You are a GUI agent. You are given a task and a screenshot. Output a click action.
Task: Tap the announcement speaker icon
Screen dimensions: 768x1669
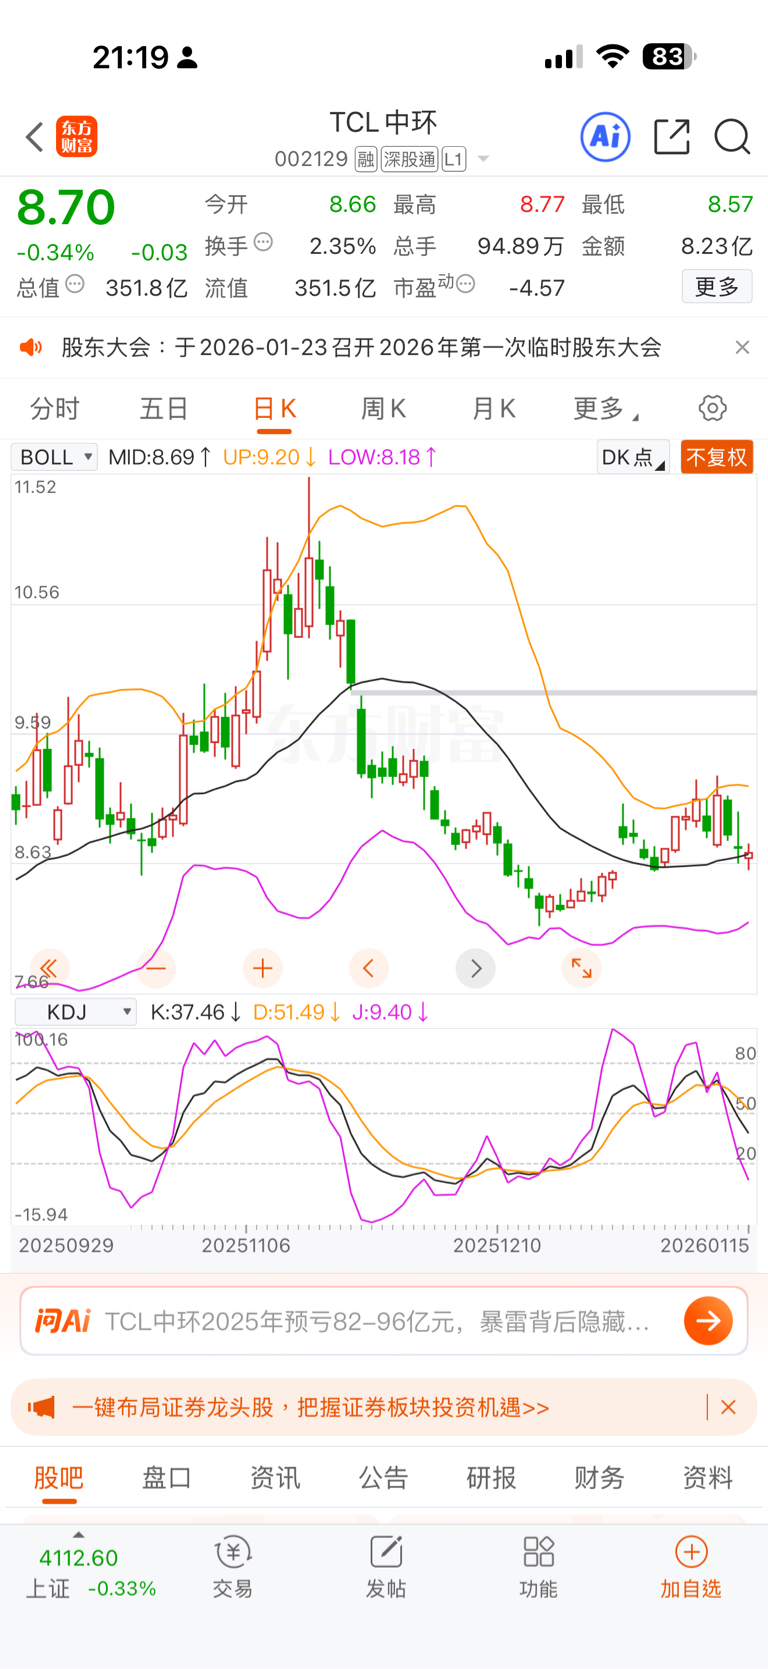[32, 347]
